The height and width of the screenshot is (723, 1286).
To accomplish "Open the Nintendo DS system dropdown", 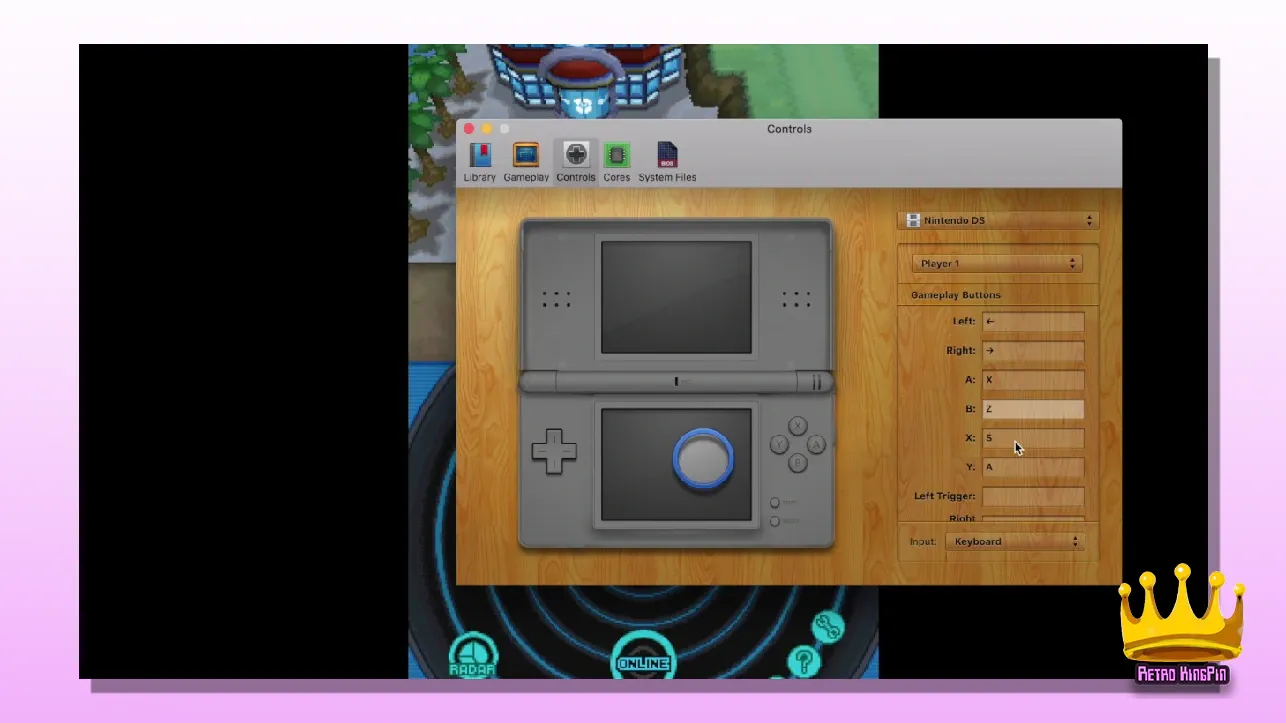I will (1000, 220).
